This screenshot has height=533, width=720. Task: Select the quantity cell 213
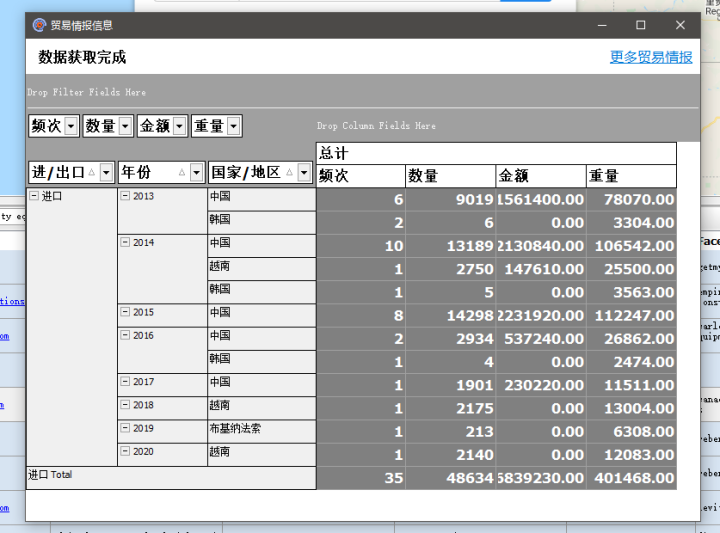(450, 432)
